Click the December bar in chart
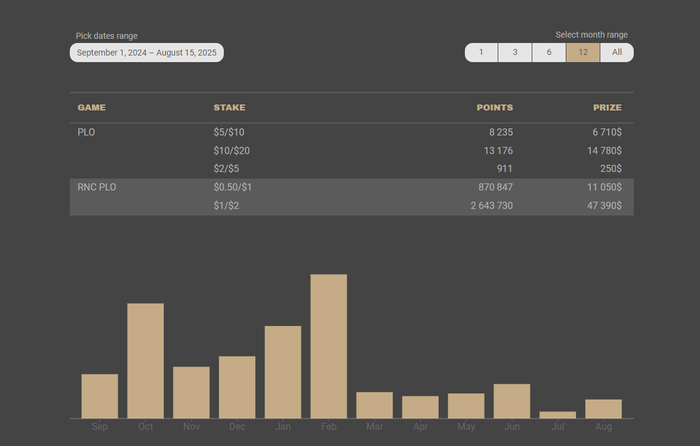This screenshot has height=446, width=700. tap(237, 387)
